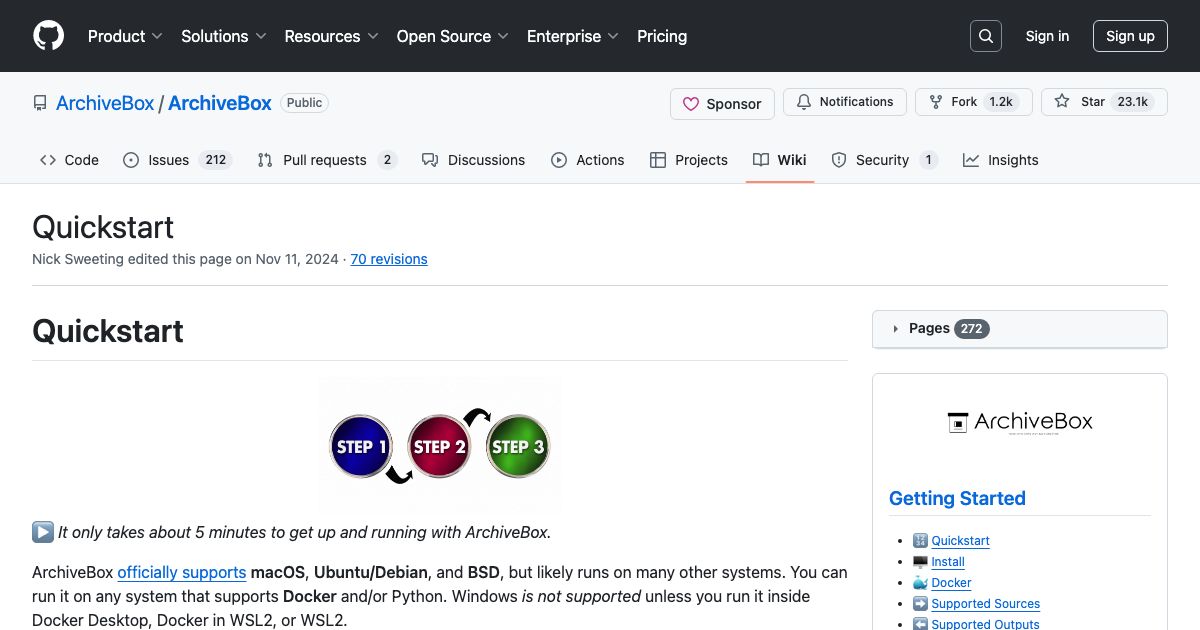Select the Pricing menu item

(662, 36)
